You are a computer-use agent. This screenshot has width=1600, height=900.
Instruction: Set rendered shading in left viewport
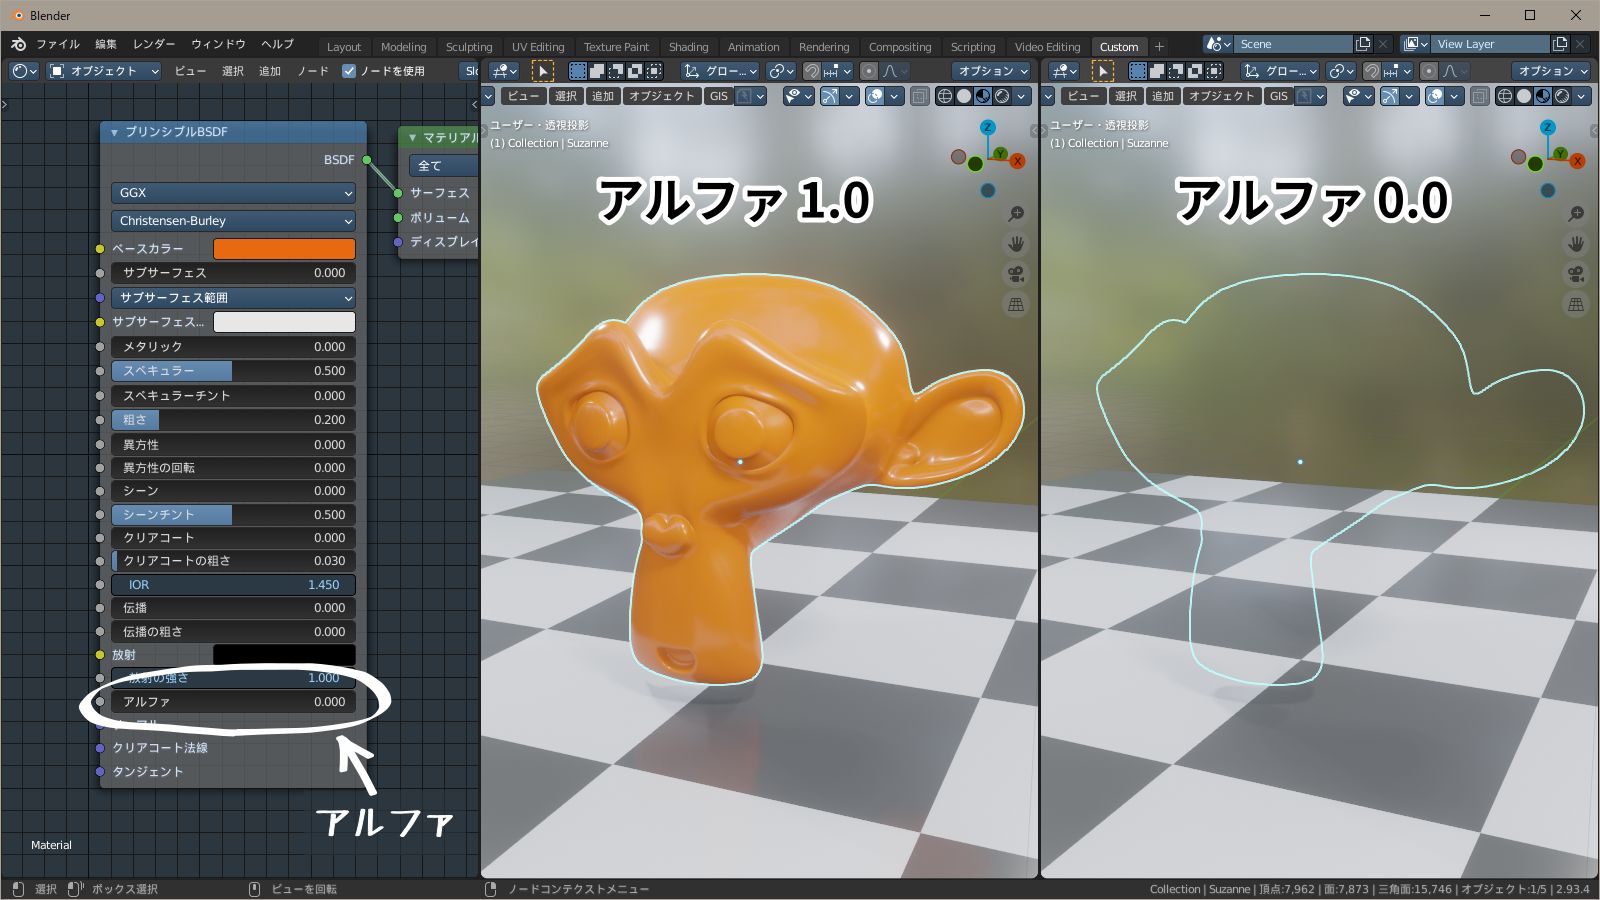[x=1002, y=96]
